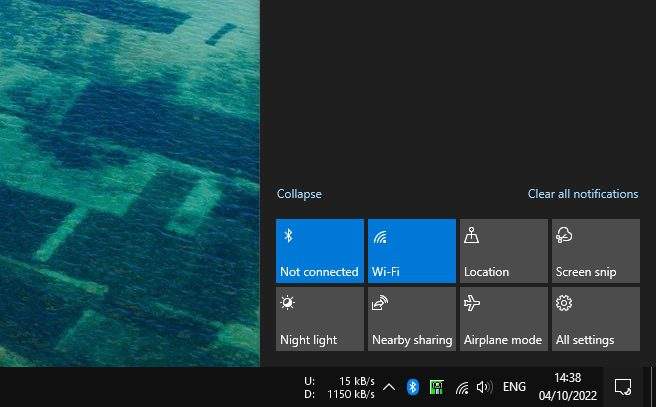Image resolution: width=656 pixels, height=407 pixels.
Task: Open Bluetooth tray icon in taskbar
Action: coord(413,387)
